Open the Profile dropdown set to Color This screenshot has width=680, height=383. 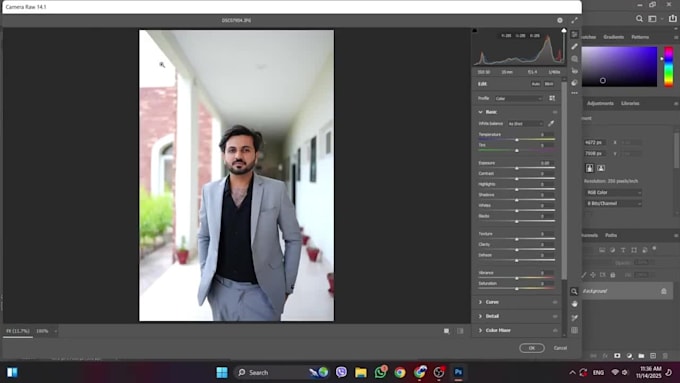pos(519,98)
